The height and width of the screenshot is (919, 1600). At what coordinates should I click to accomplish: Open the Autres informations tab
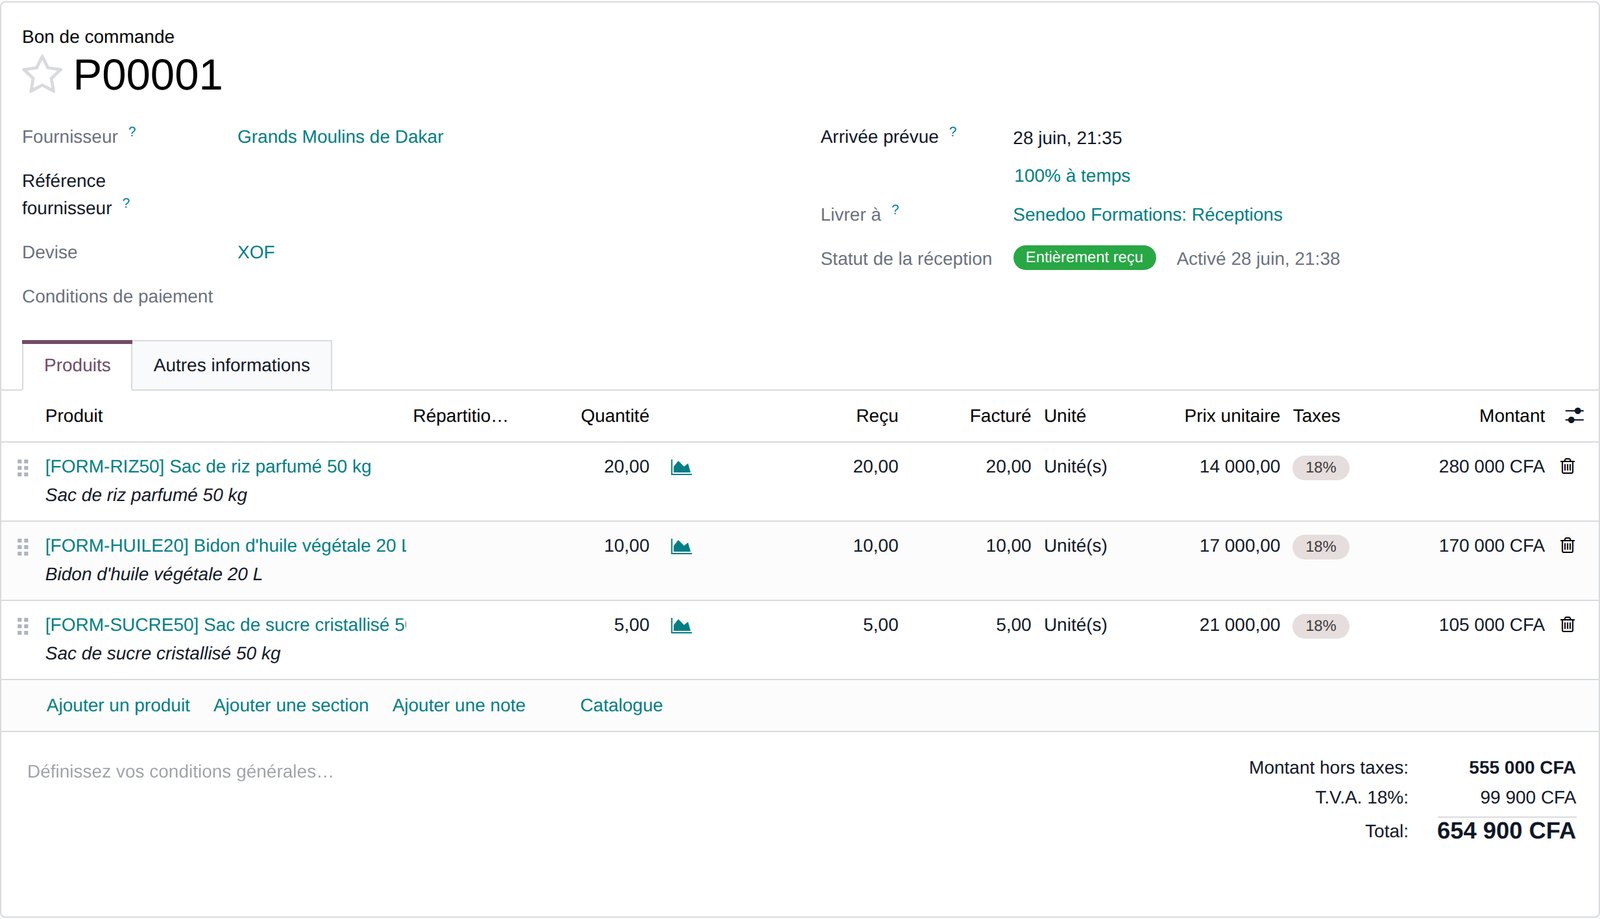232,365
